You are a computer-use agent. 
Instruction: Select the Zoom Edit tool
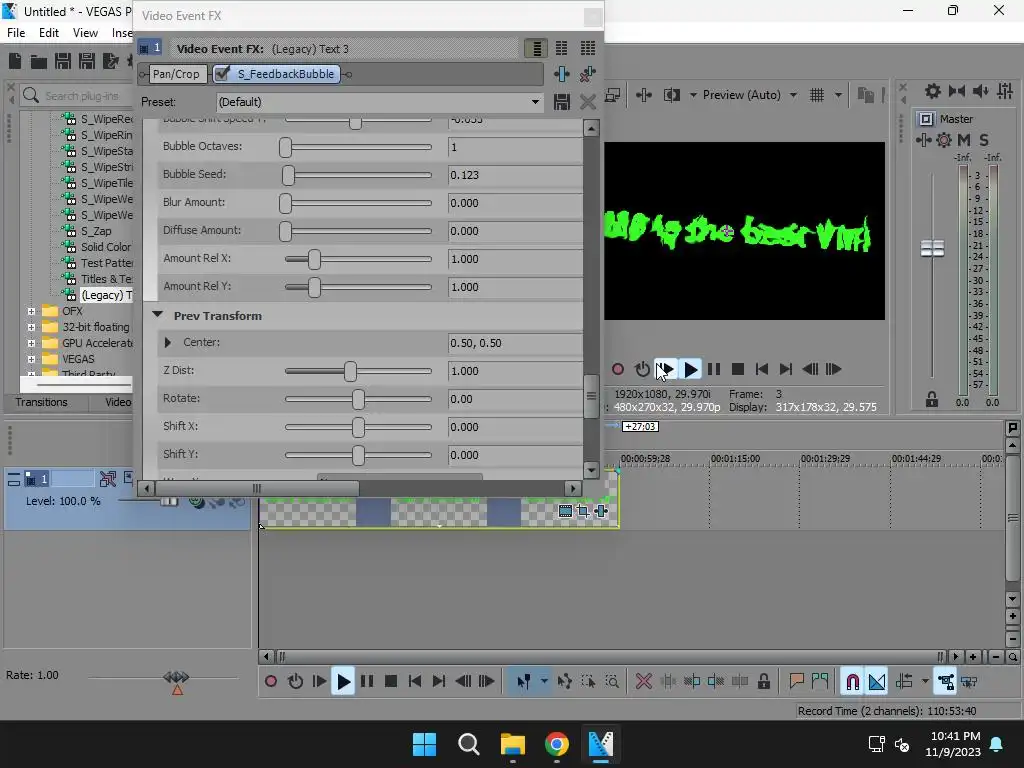pyautogui.click(x=612, y=682)
